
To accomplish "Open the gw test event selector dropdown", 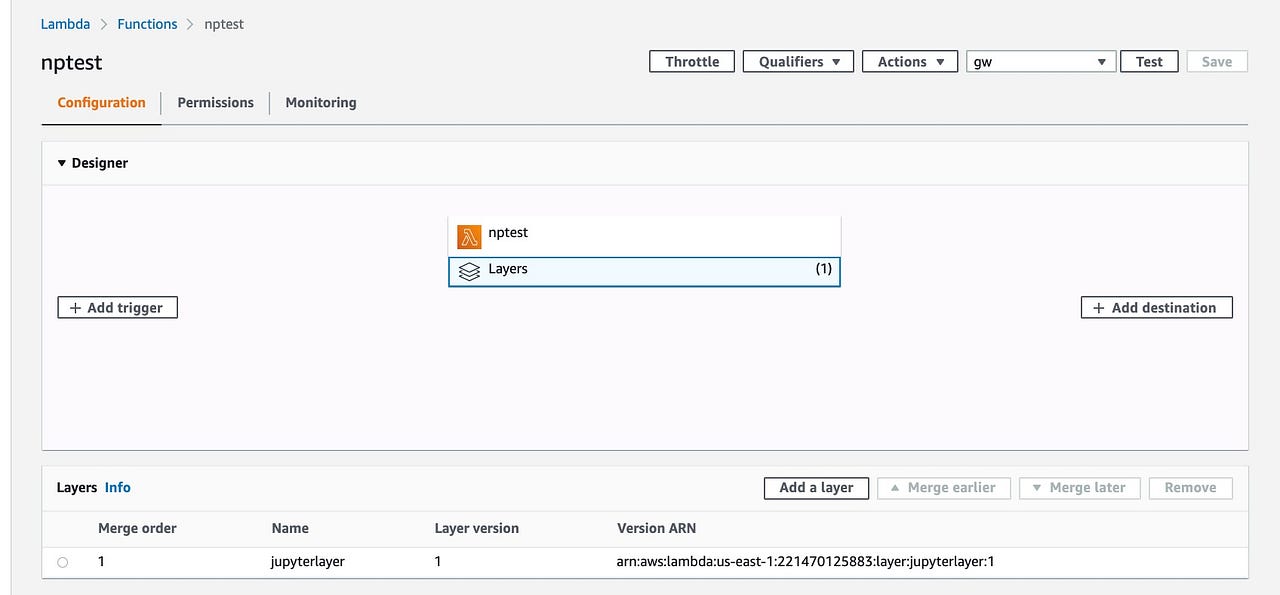I will click(x=1040, y=61).
